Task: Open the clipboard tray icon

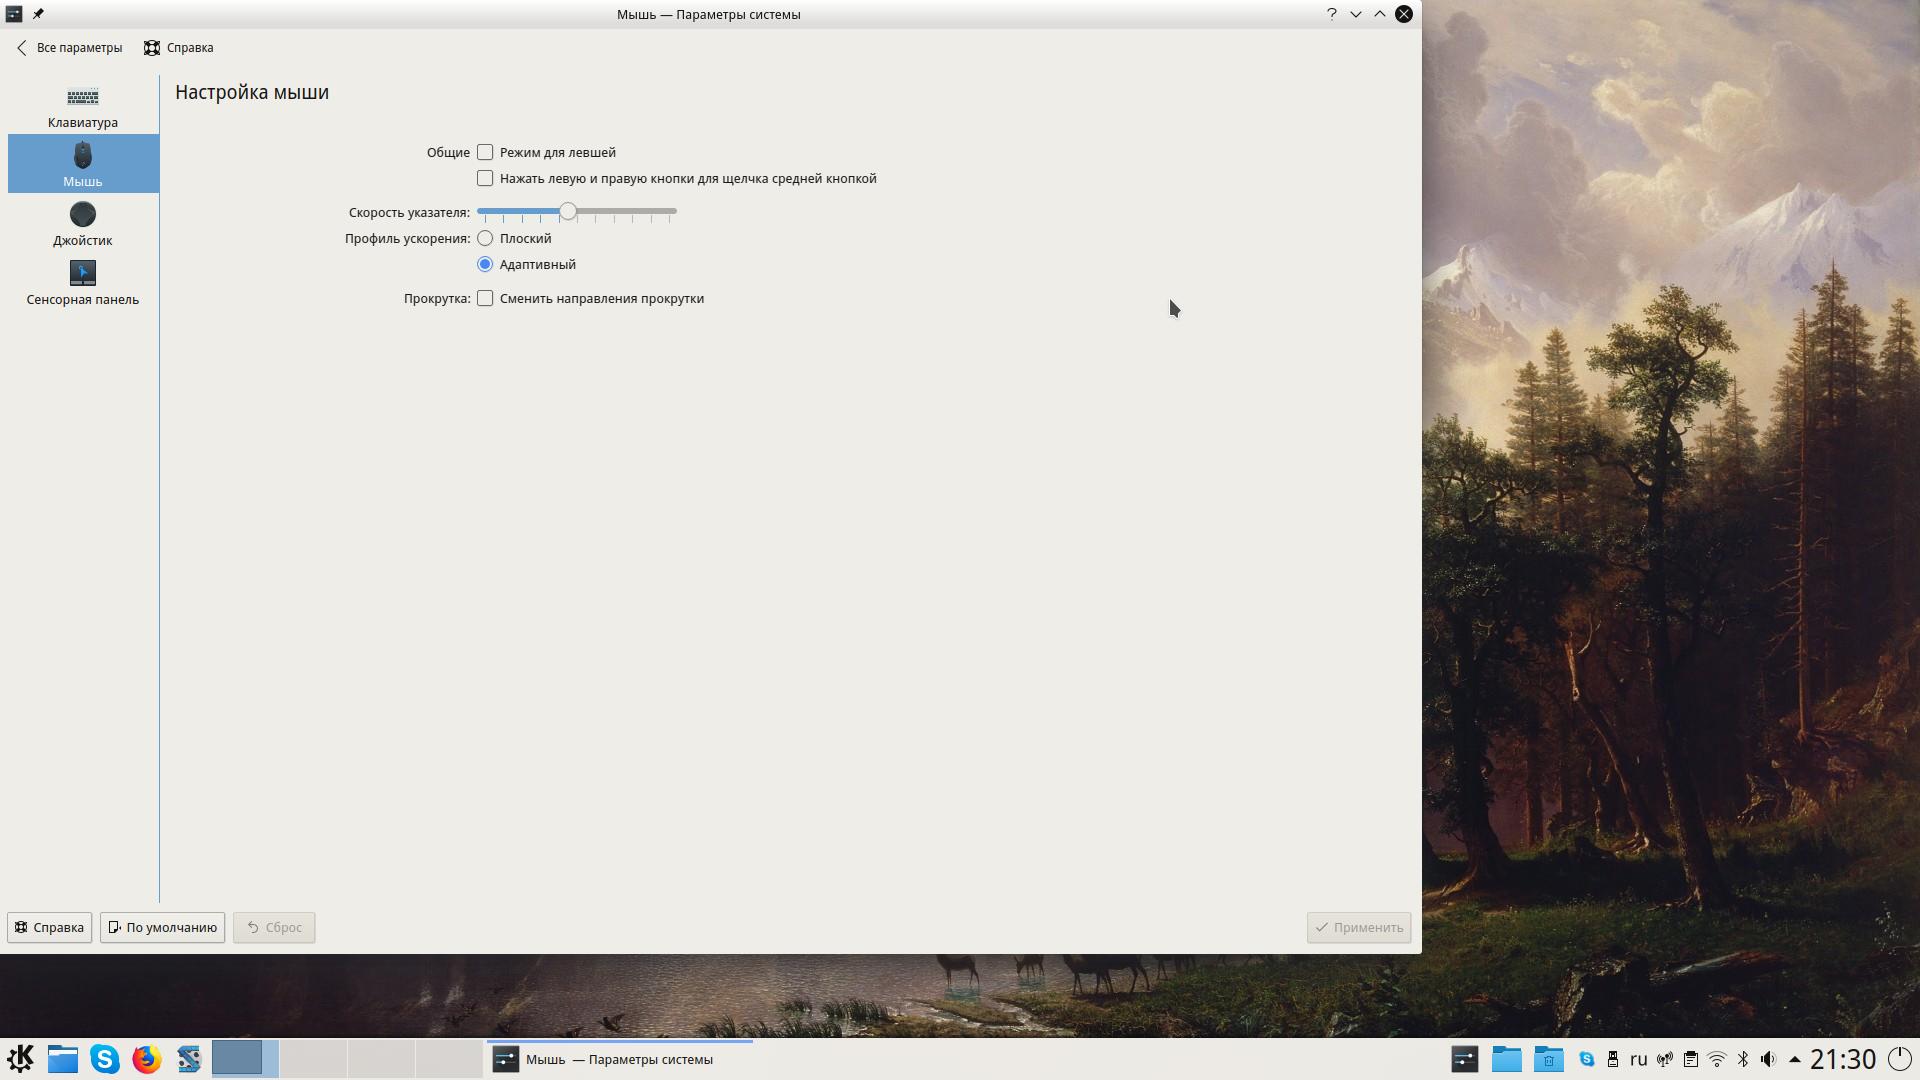Action: point(1690,1059)
